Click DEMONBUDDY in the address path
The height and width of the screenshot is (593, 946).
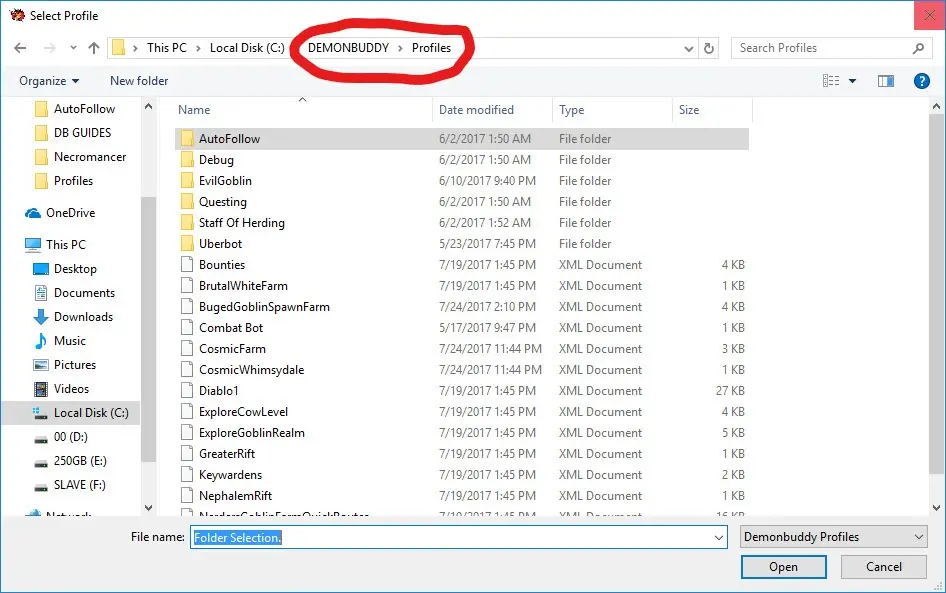pyautogui.click(x=348, y=48)
